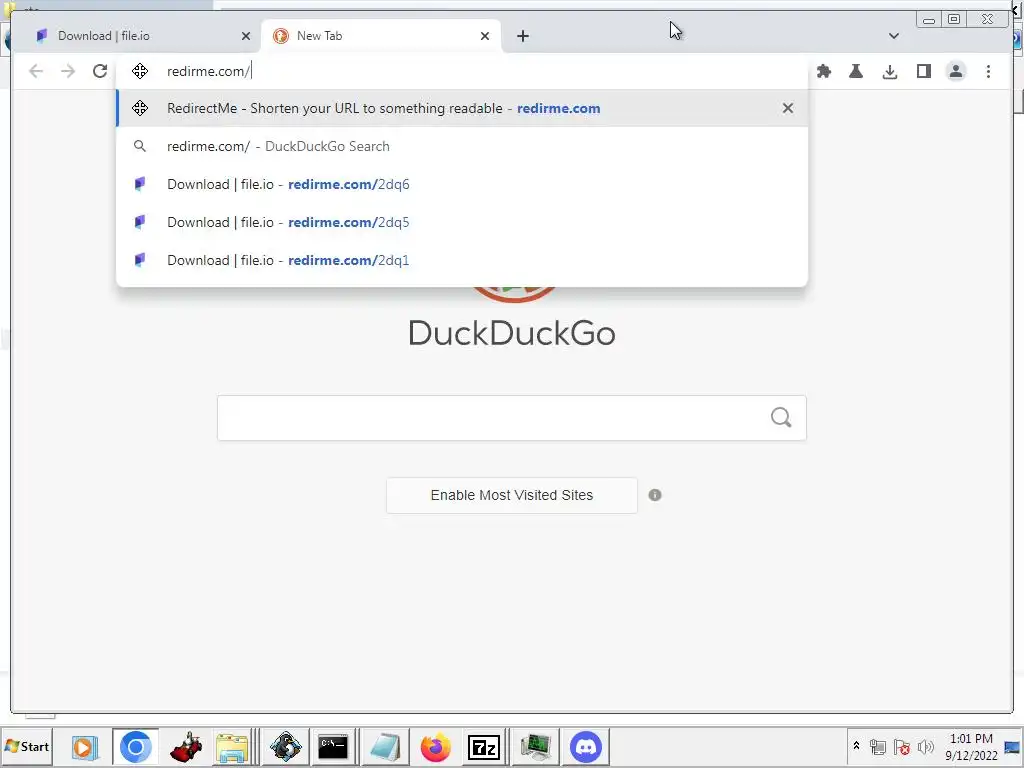Launch Firefox from the taskbar
This screenshot has width=1024, height=768.
click(x=436, y=746)
